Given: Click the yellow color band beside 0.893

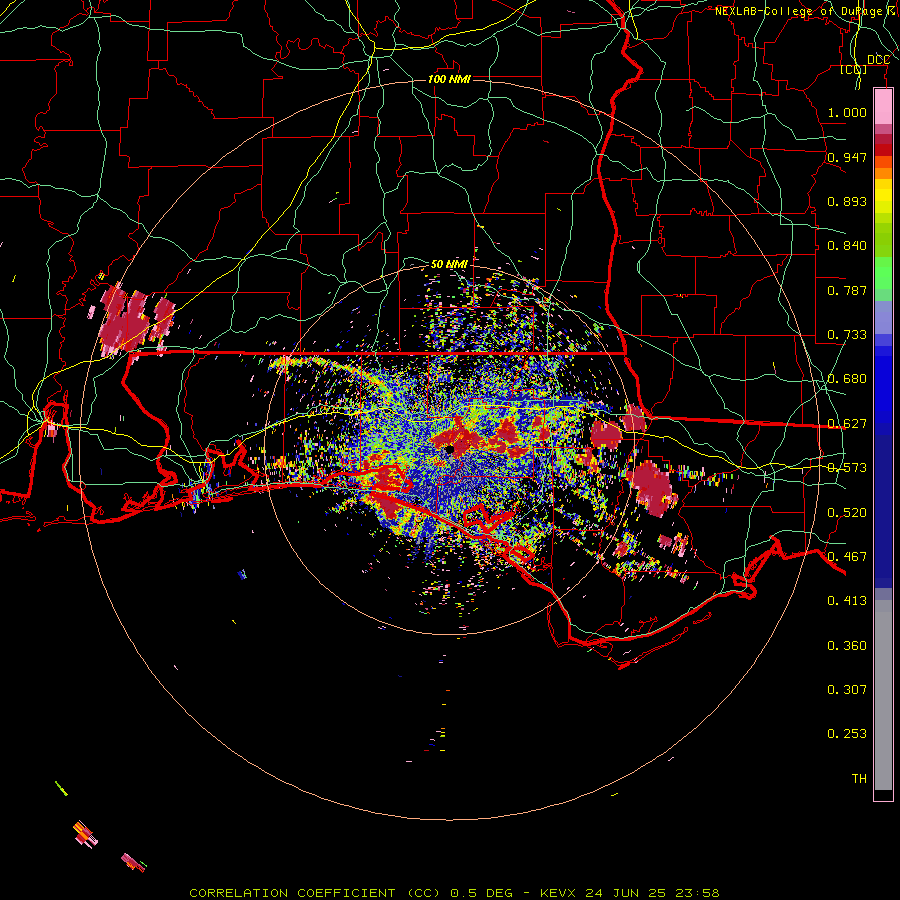Looking at the screenshot, I should pos(883,201).
